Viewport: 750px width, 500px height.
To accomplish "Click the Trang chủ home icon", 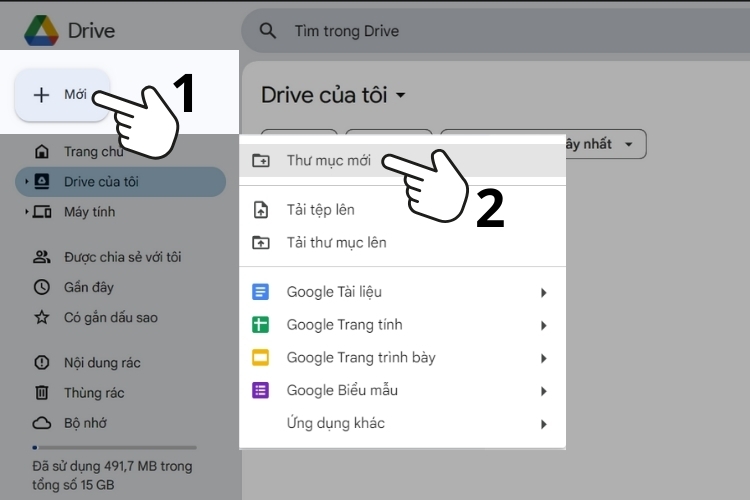I will [42, 152].
